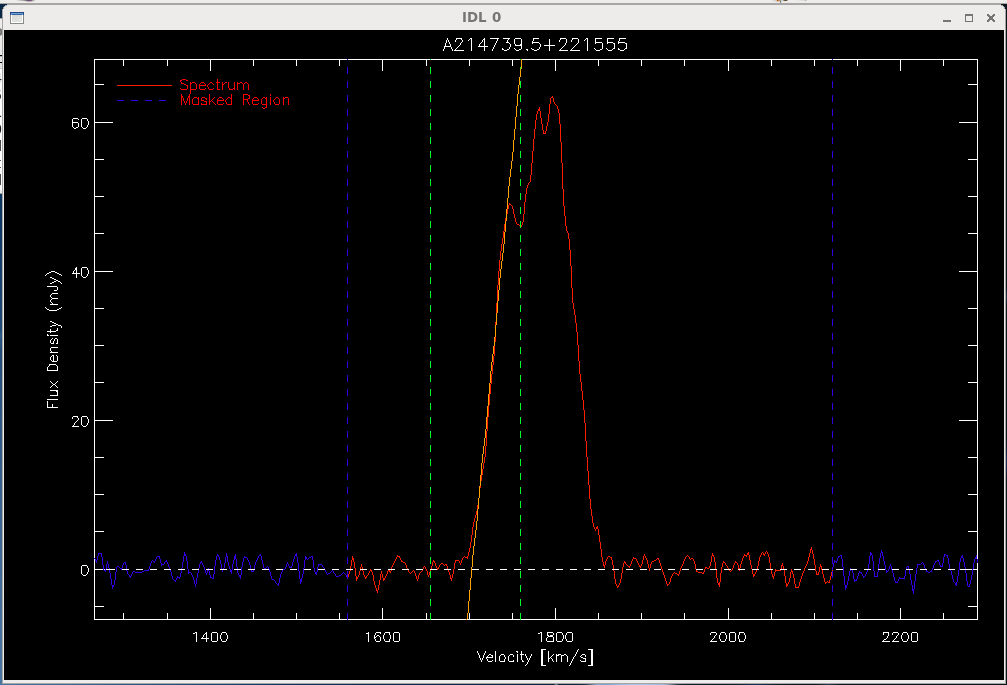Open the window menu icon of IDL 0
Viewport: 1007px width, 685px height.
(17, 18)
